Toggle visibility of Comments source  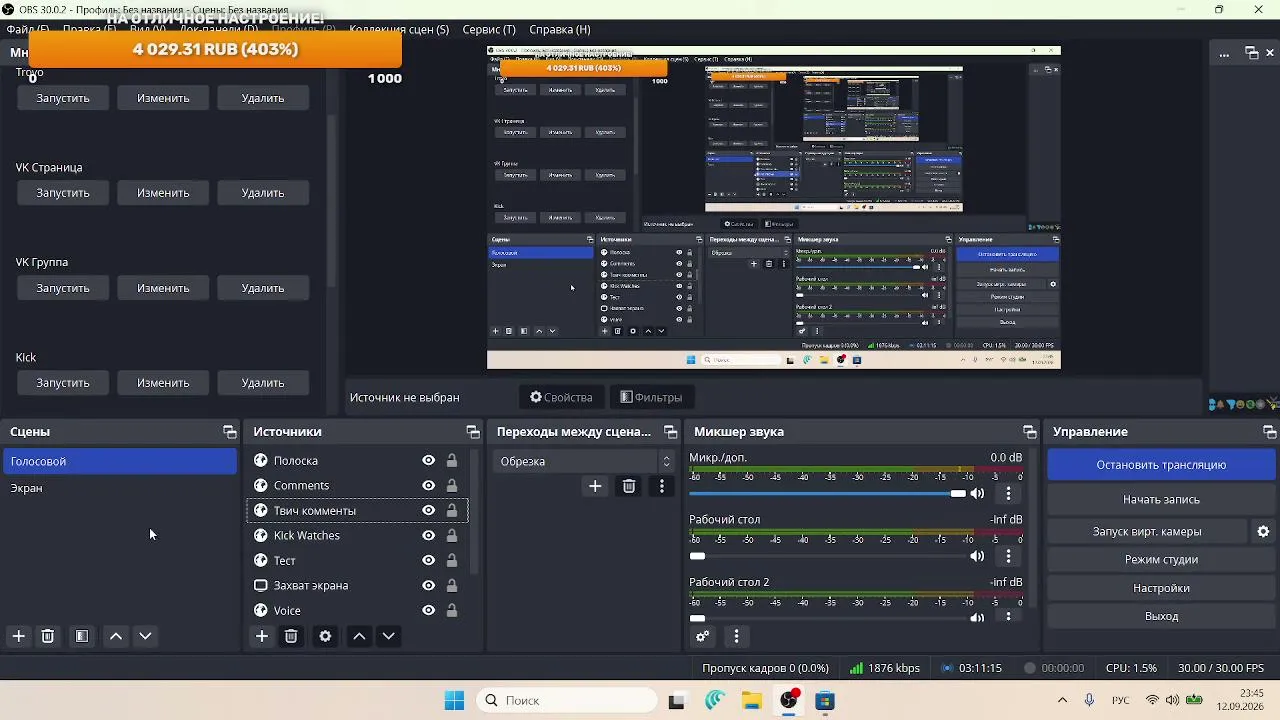coord(428,485)
